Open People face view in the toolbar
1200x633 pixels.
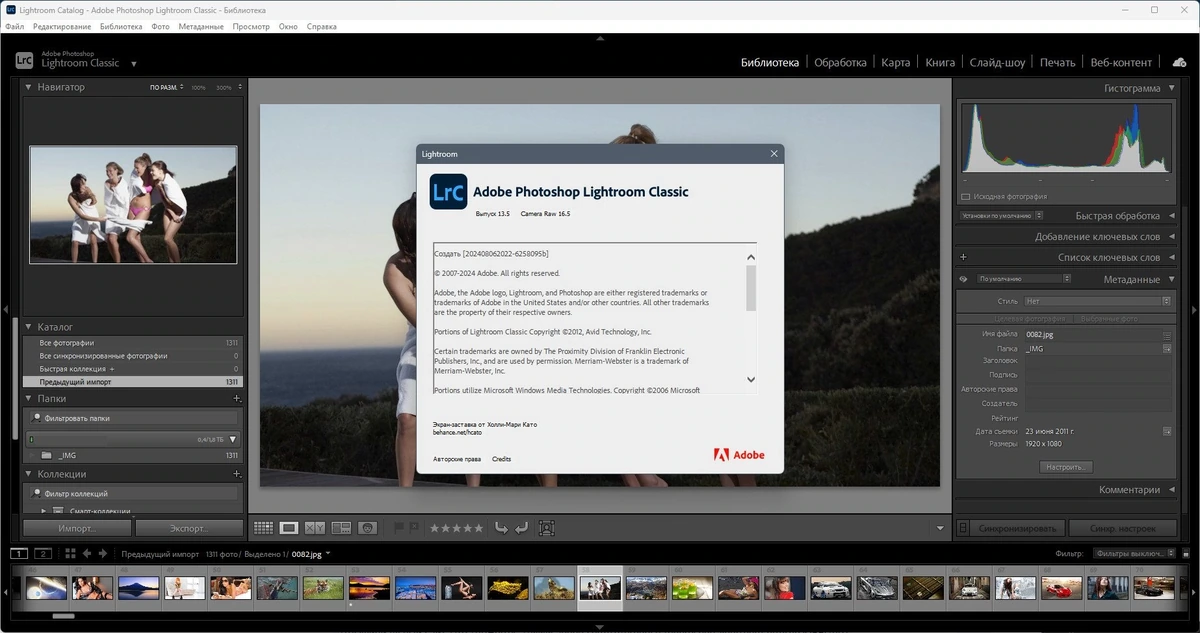367,527
